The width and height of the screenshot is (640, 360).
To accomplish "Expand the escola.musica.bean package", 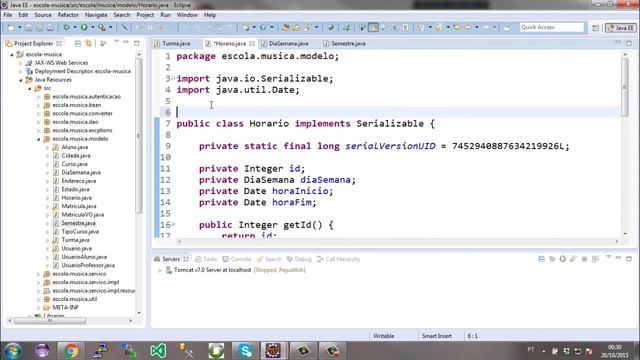I will point(38,105).
